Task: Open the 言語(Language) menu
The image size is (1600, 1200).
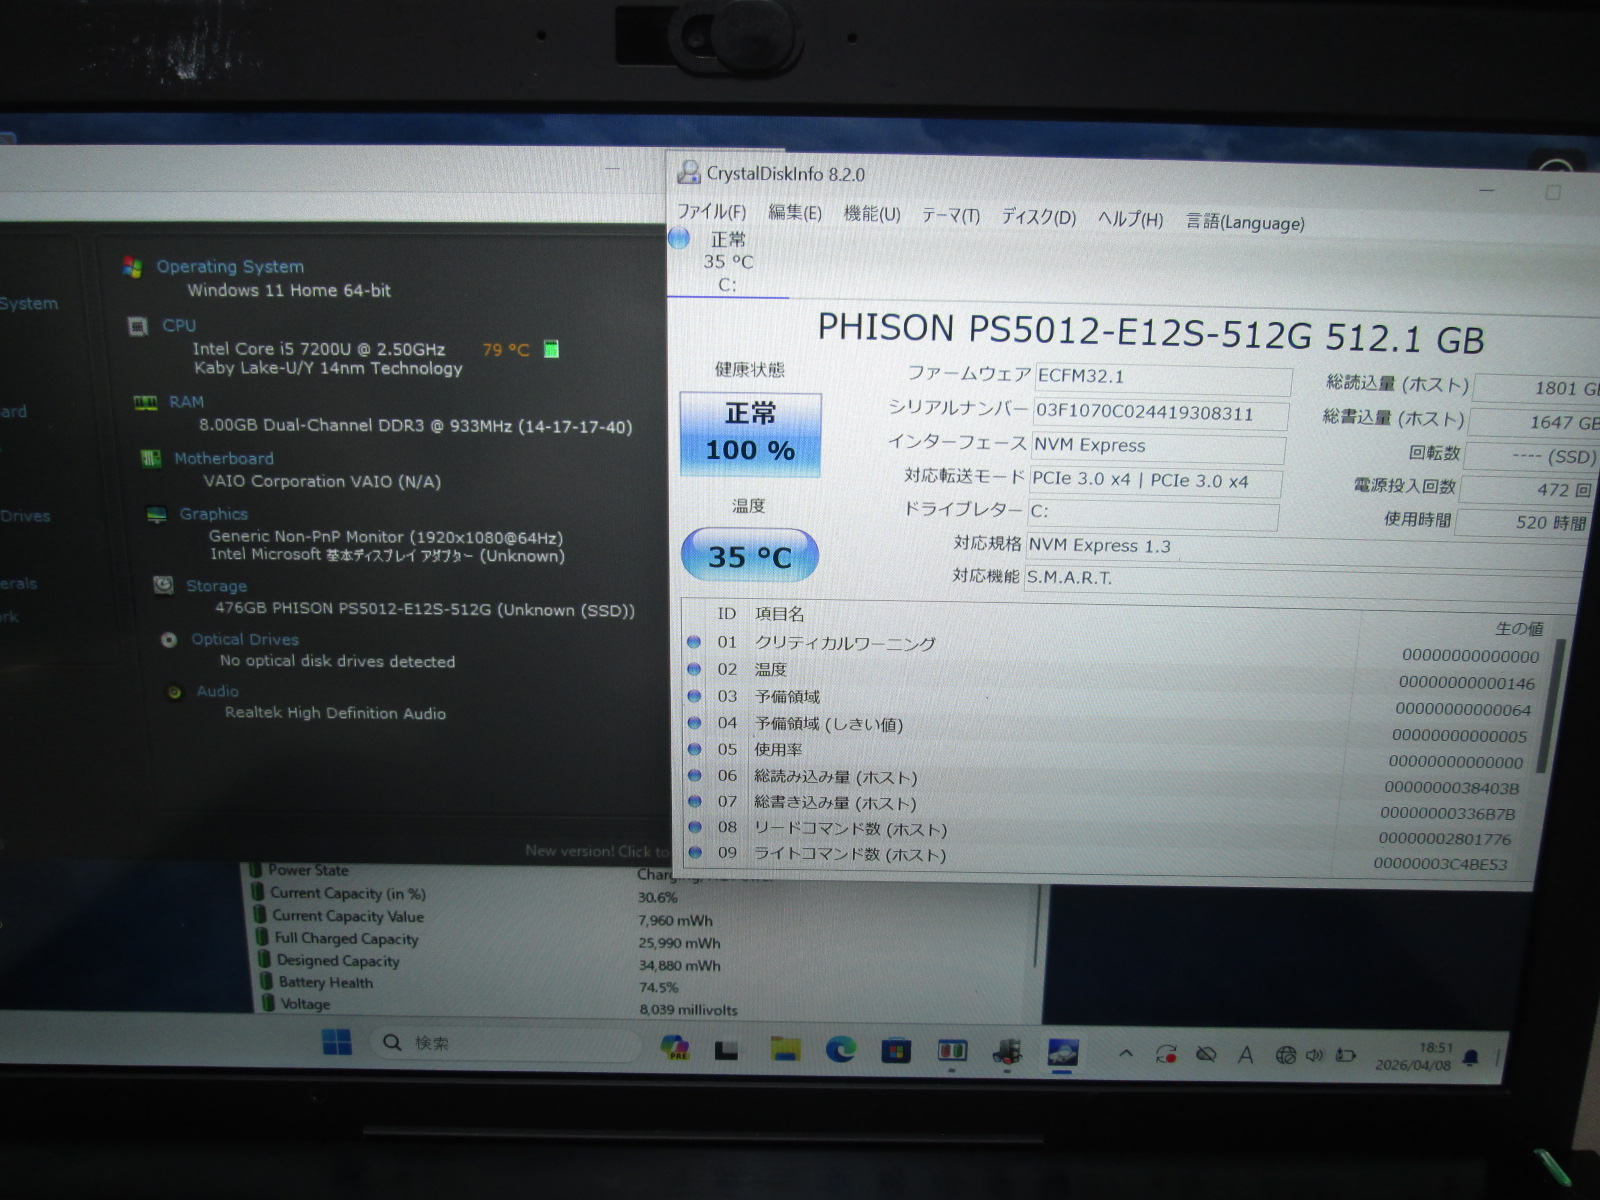Action: (1244, 222)
